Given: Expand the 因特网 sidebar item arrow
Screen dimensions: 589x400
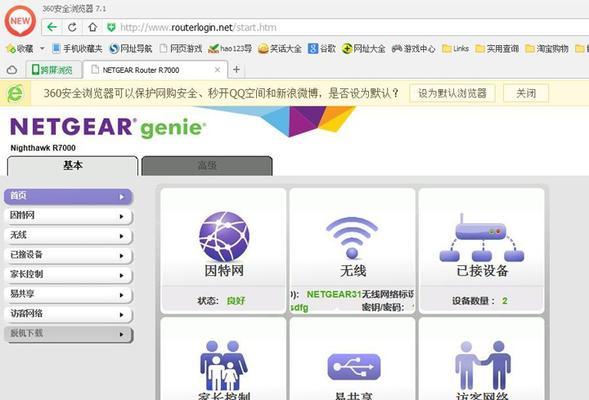Looking at the screenshot, I should click(x=121, y=216).
